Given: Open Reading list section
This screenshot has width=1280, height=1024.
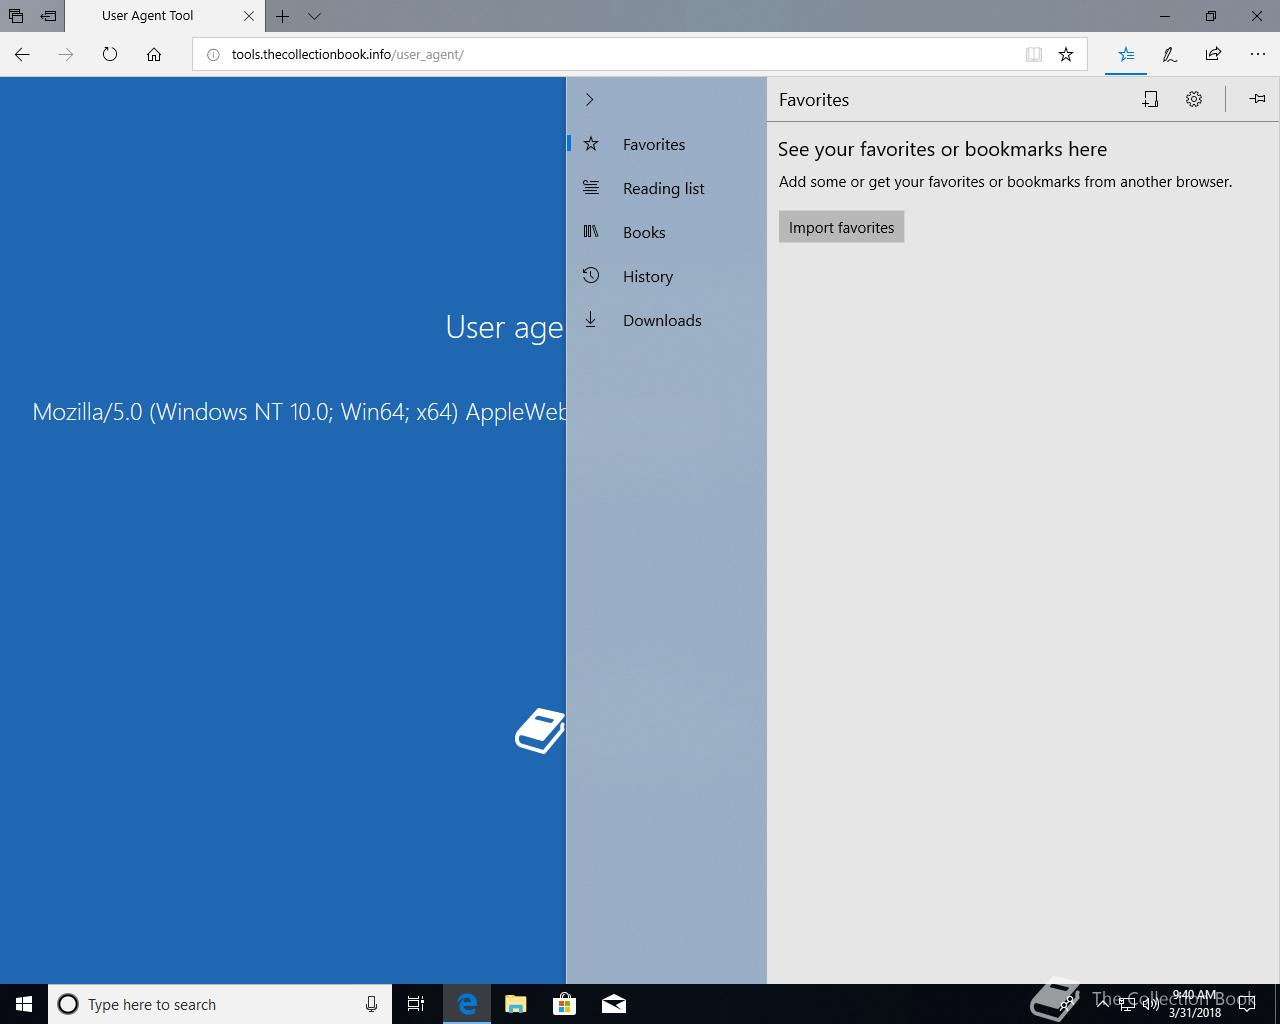Looking at the screenshot, I should pyautogui.click(x=667, y=188).
